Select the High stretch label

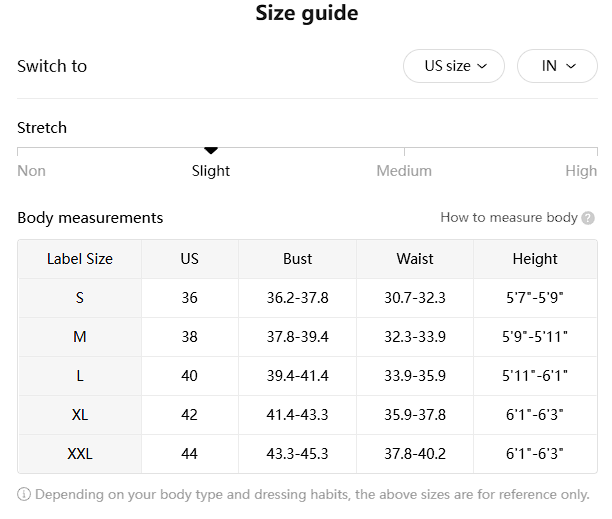pyautogui.click(x=581, y=171)
